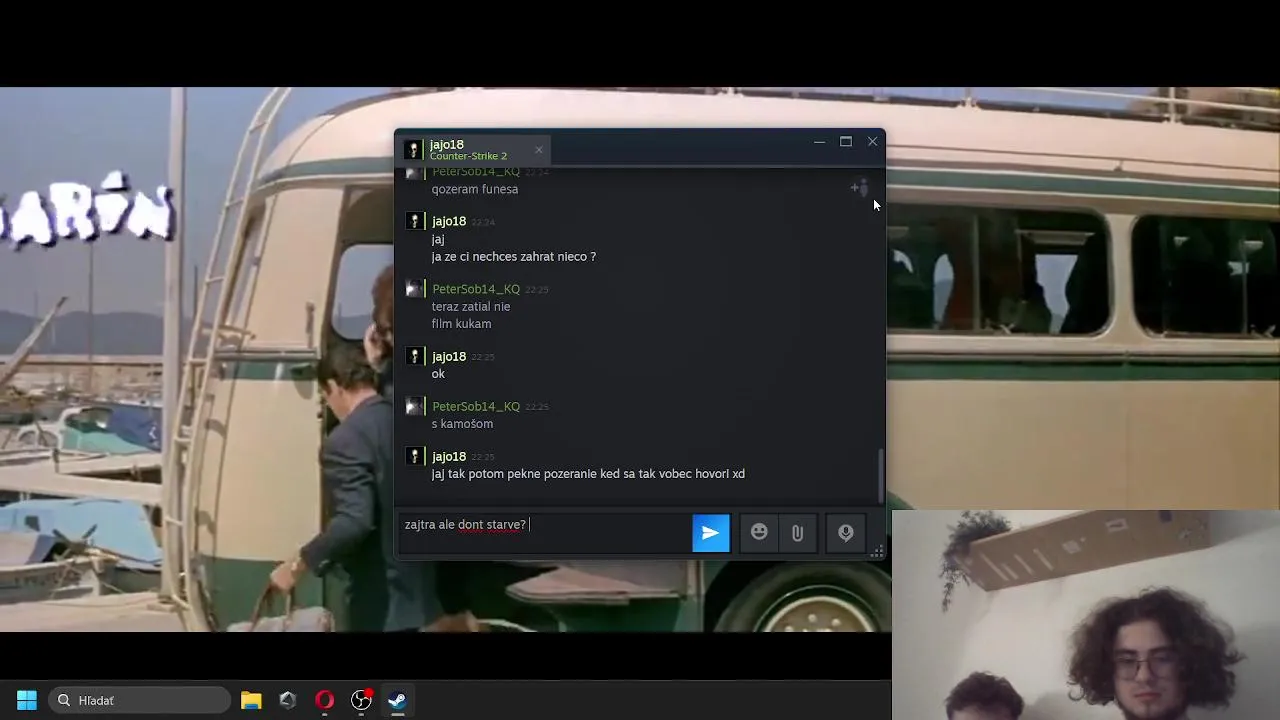Select the jajo18 chat tab

475,150
